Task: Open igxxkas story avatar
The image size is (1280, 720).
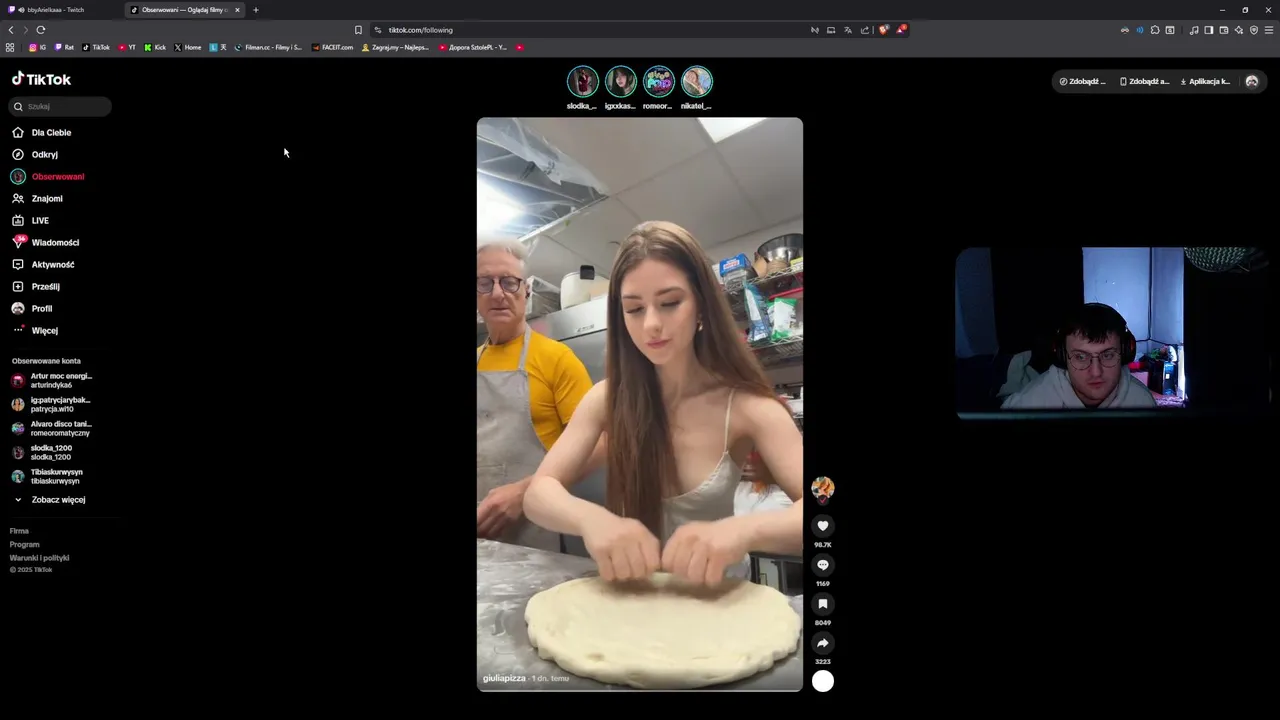Action: pyautogui.click(x=620, y=81)
